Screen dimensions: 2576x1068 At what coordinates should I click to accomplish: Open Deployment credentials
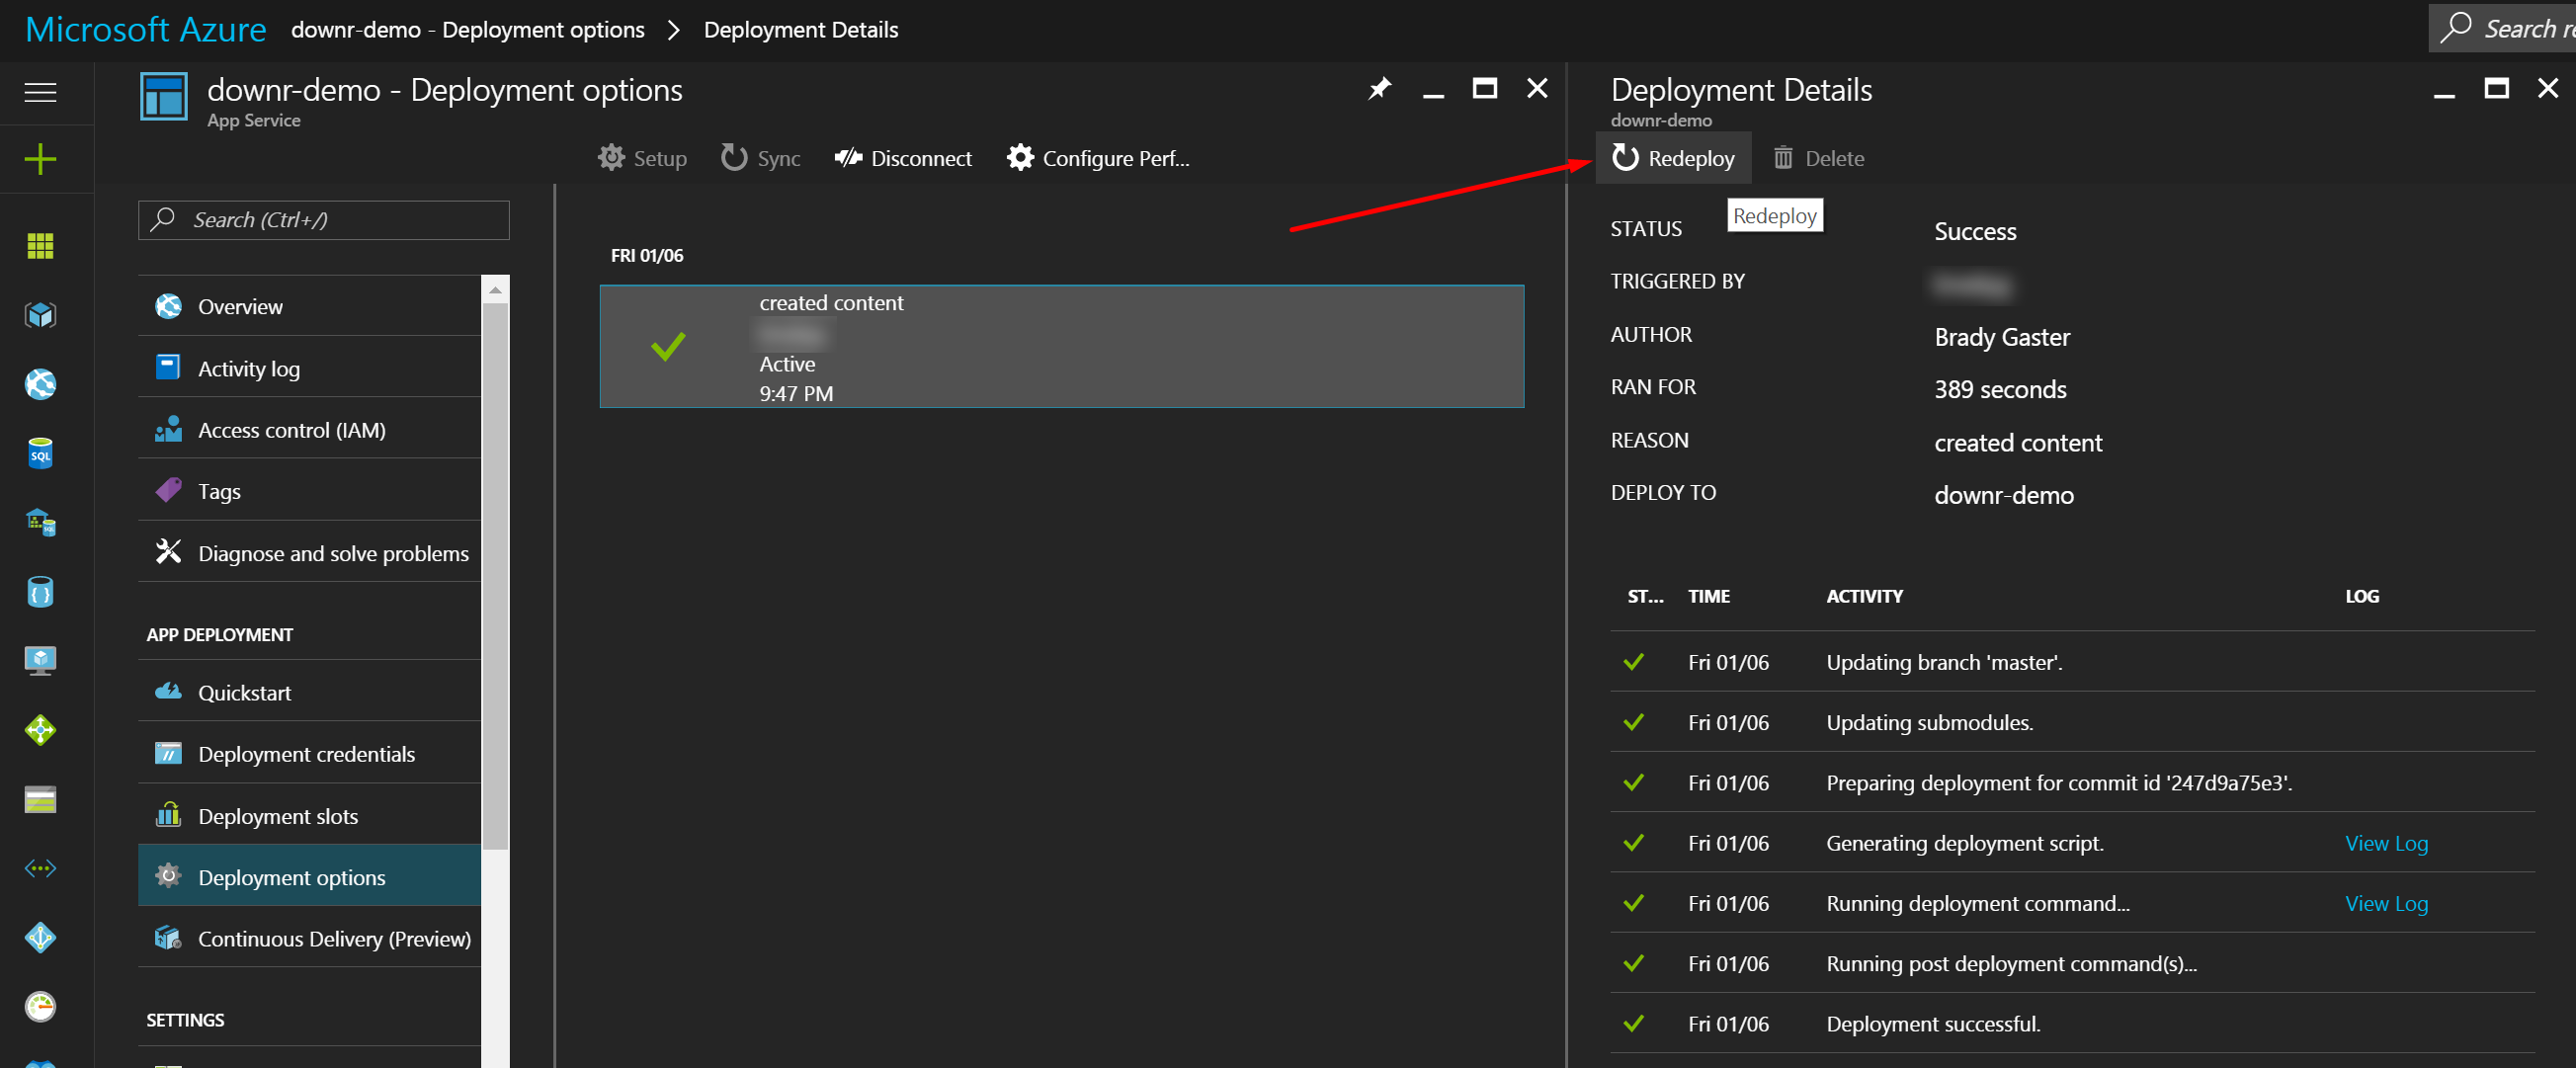point(309,754)
